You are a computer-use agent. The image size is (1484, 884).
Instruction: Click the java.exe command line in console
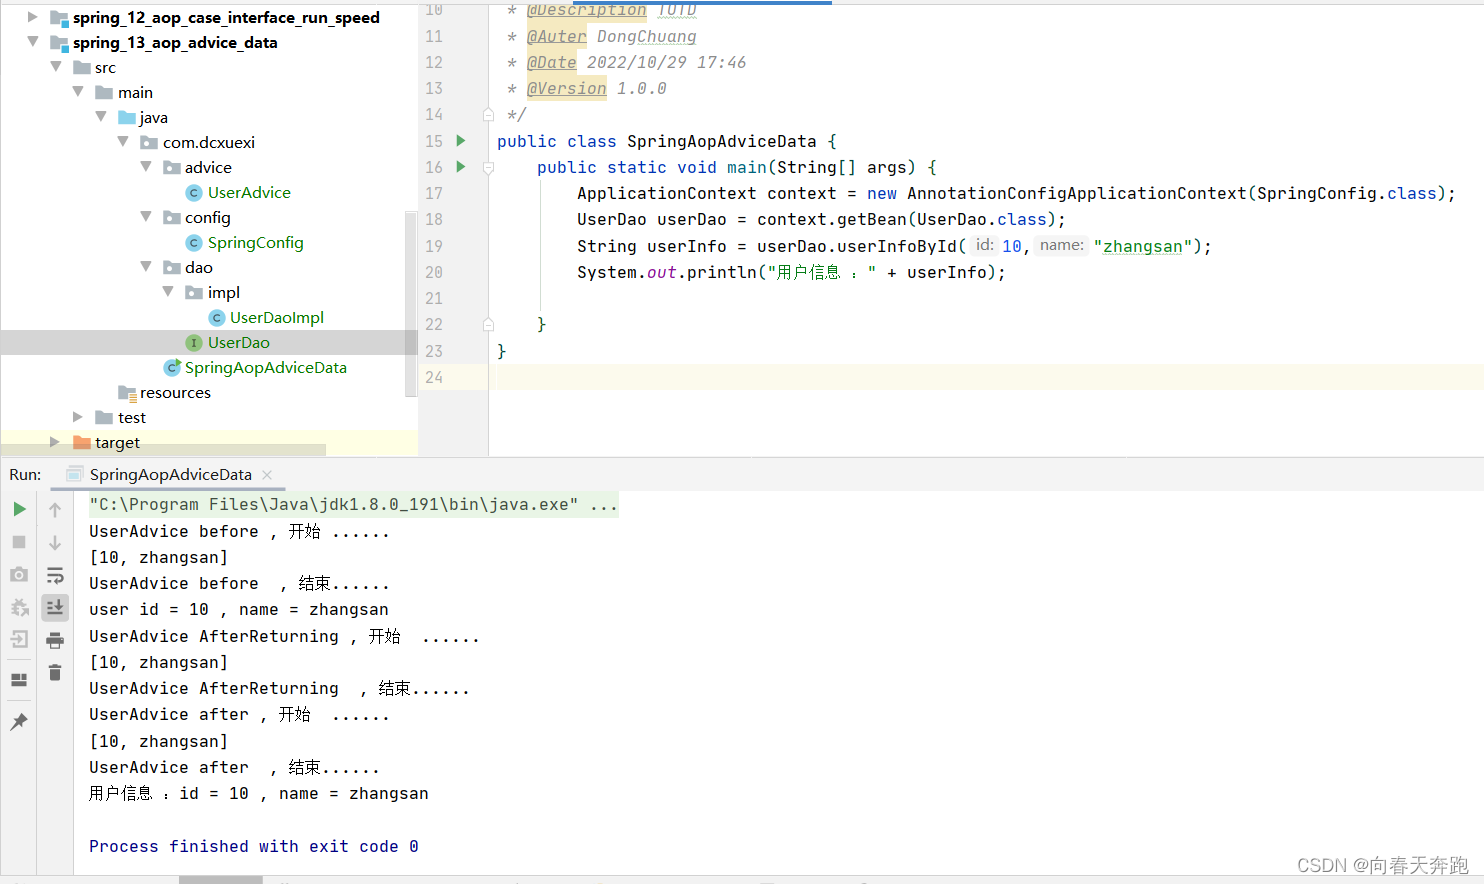coord(353,505)
